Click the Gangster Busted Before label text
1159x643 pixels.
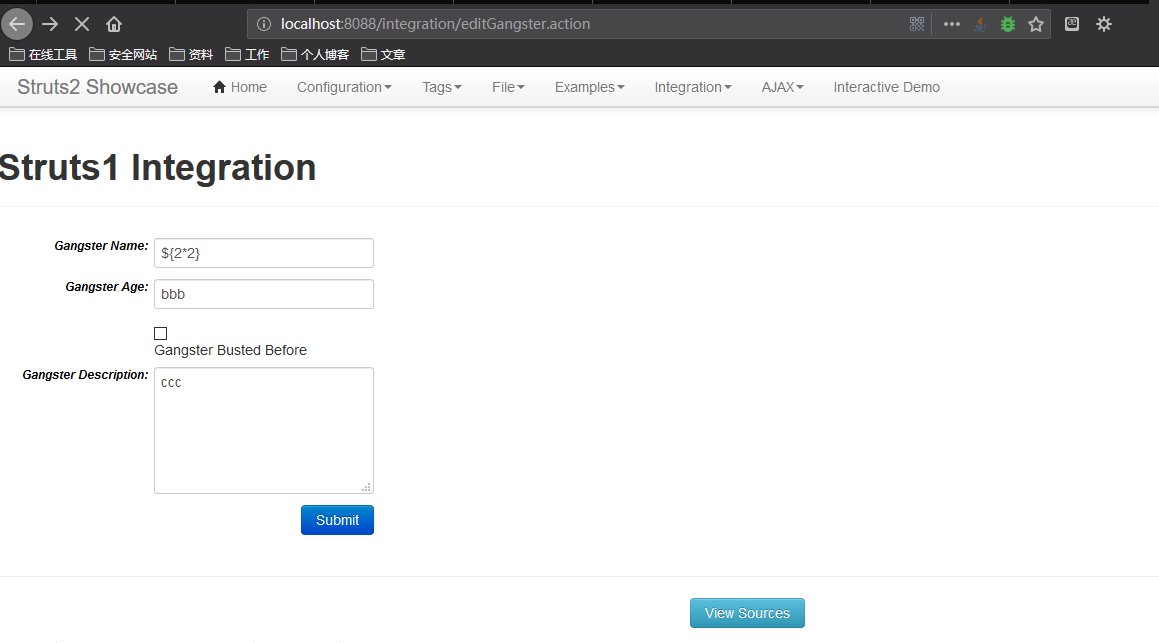pos(231,350)
